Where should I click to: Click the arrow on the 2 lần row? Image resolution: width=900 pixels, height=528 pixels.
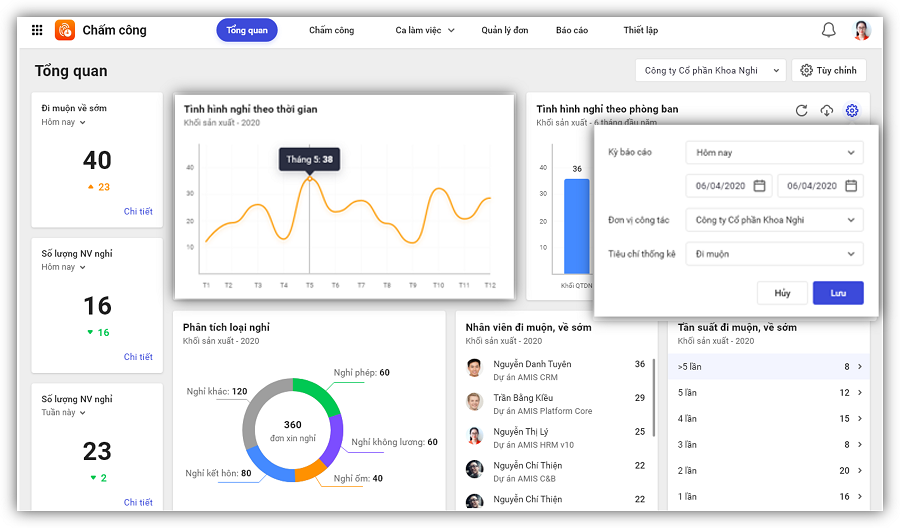(860, 470)
